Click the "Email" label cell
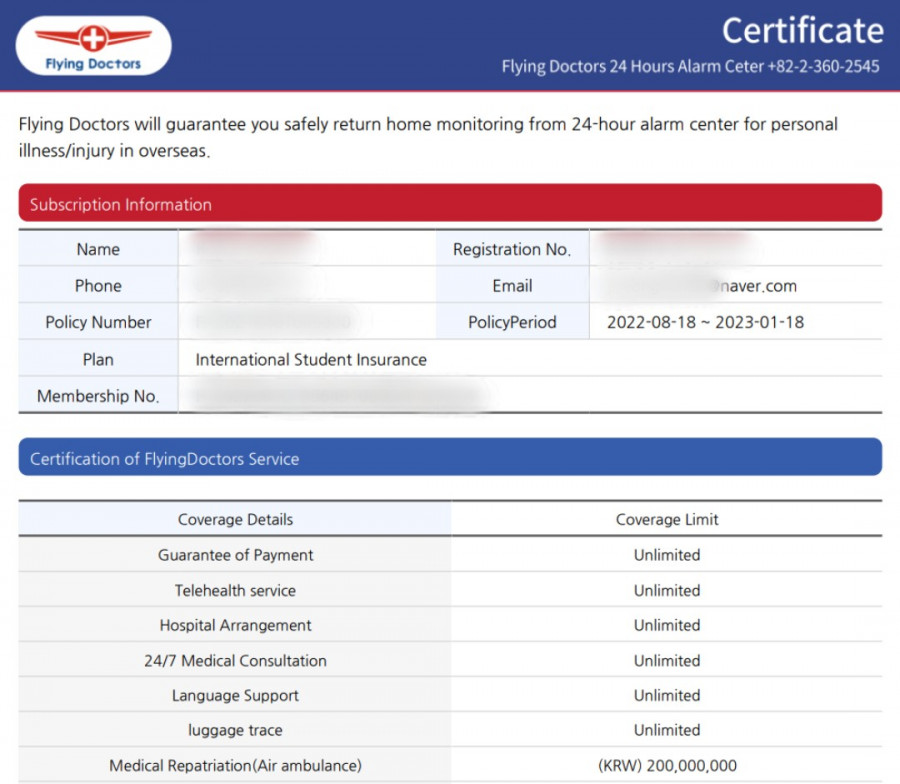The image size is (900, 784). (512, 285)
